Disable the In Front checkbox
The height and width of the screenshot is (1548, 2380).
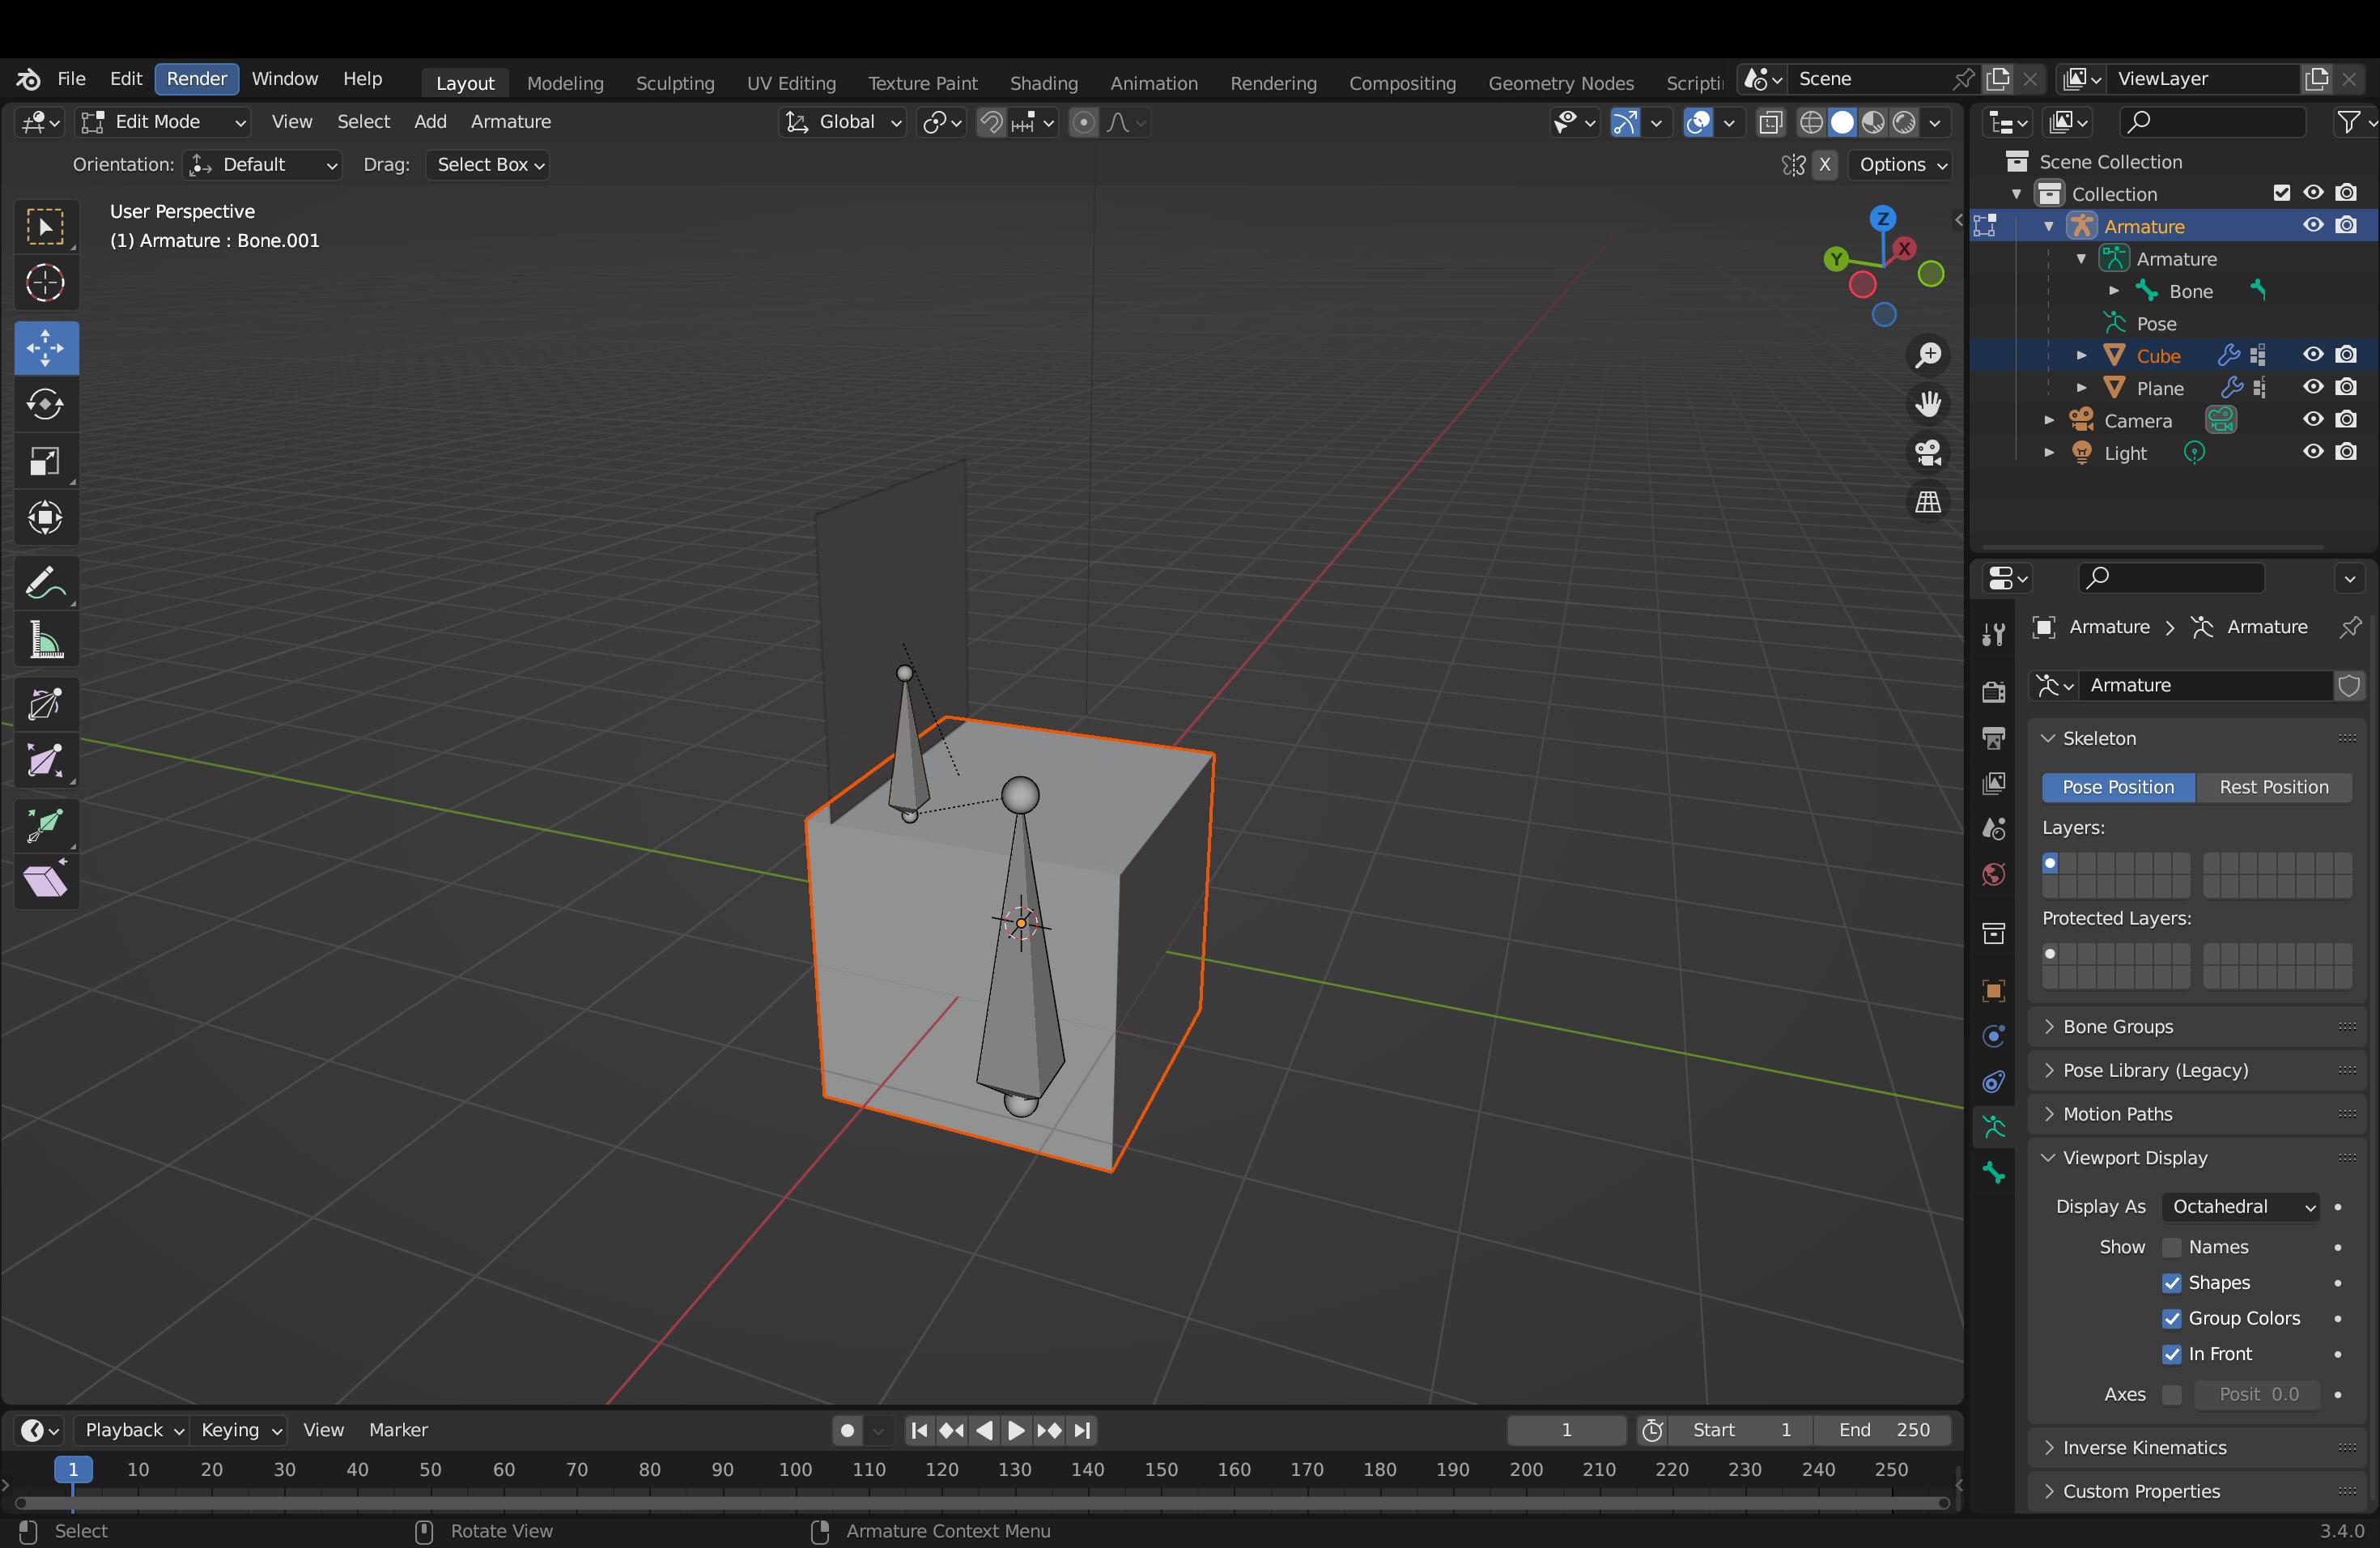coord(2172,1354)
